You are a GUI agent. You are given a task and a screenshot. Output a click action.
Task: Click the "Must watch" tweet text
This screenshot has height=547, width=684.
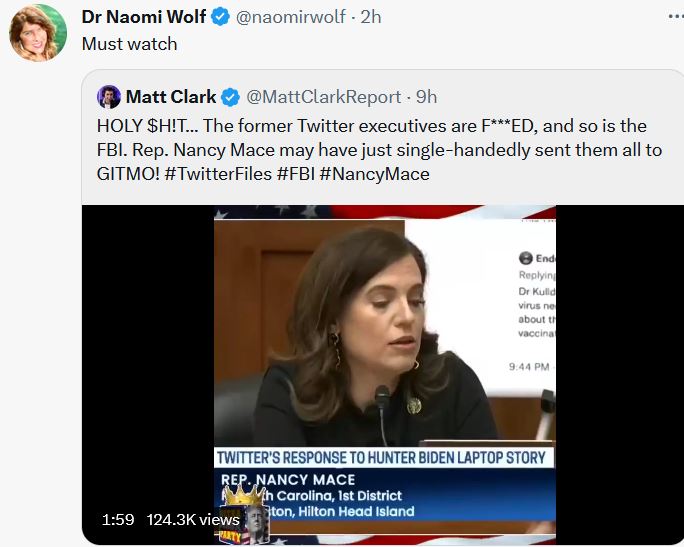click(129, 43)
